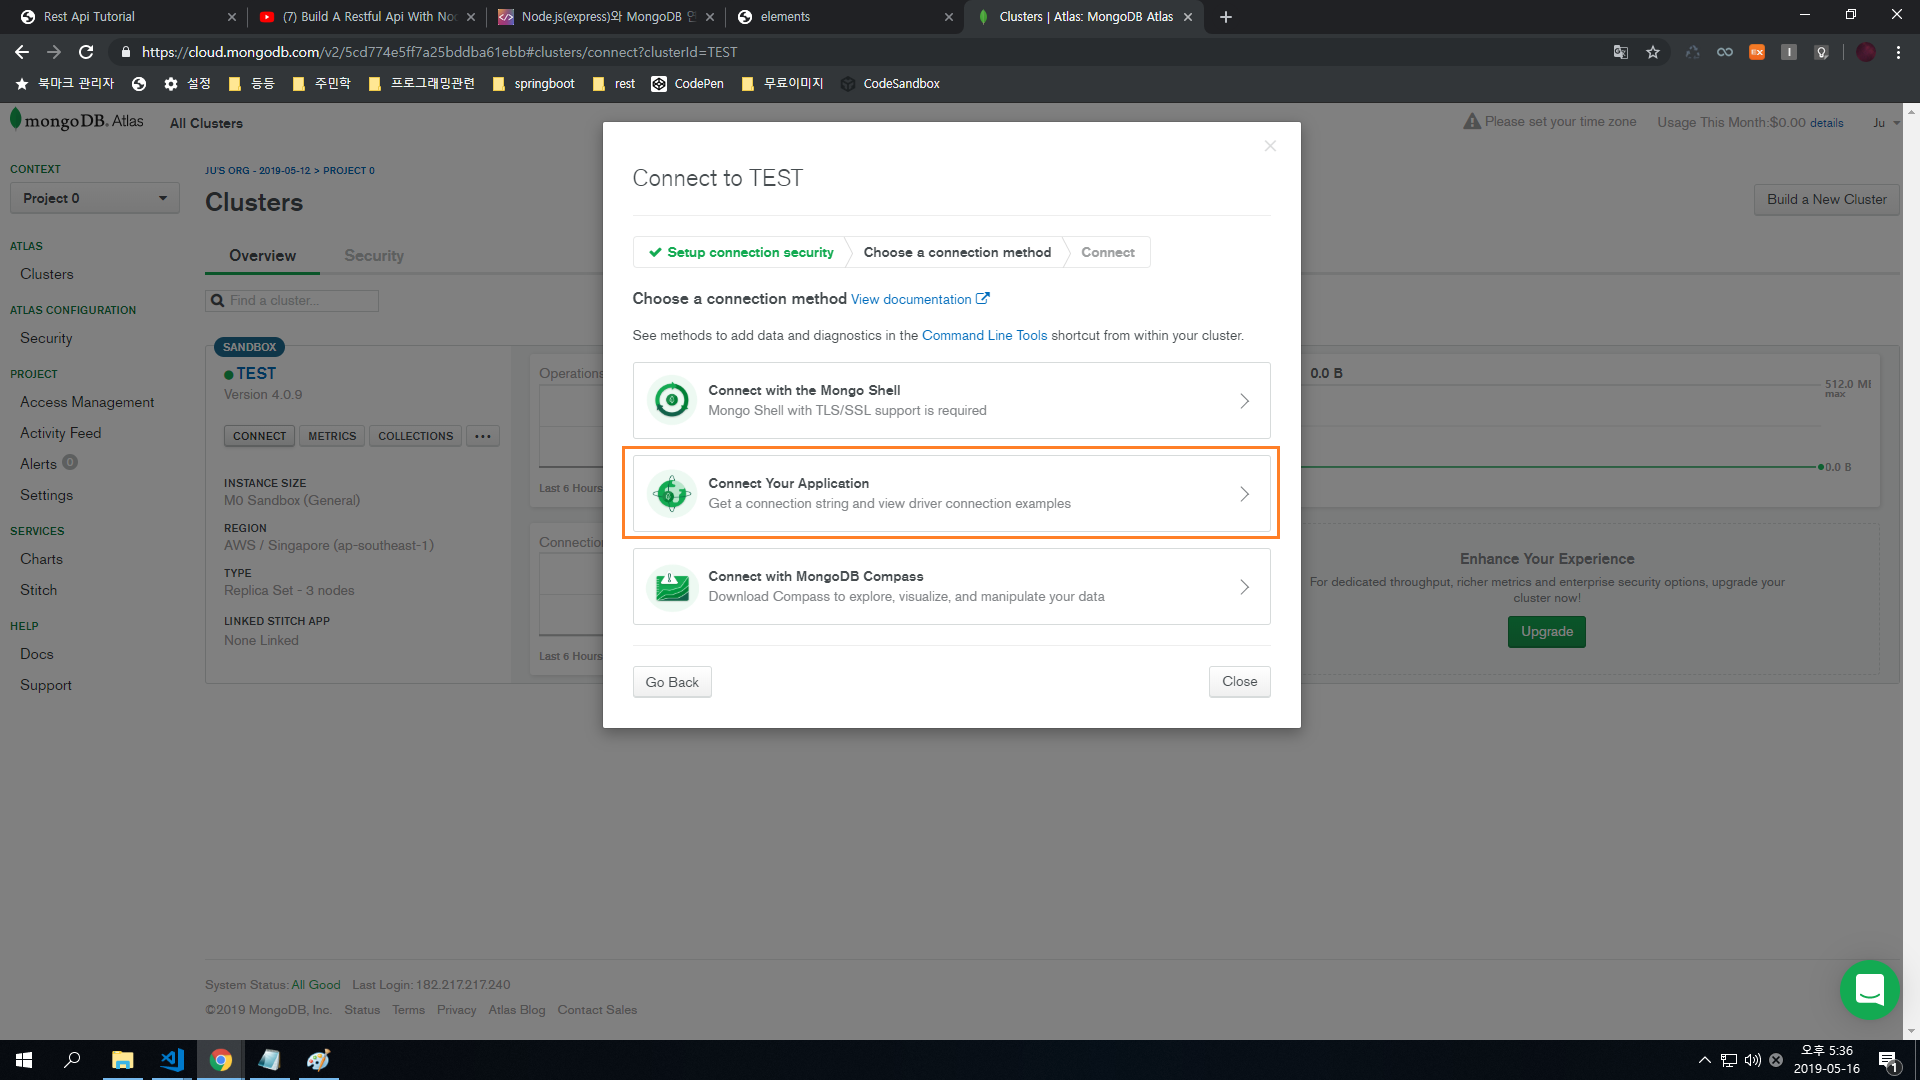This screenshot has height=1080, width=1920.
Task: Expand the Connect Your Application chevron
Action: (x=1245, y=494)
